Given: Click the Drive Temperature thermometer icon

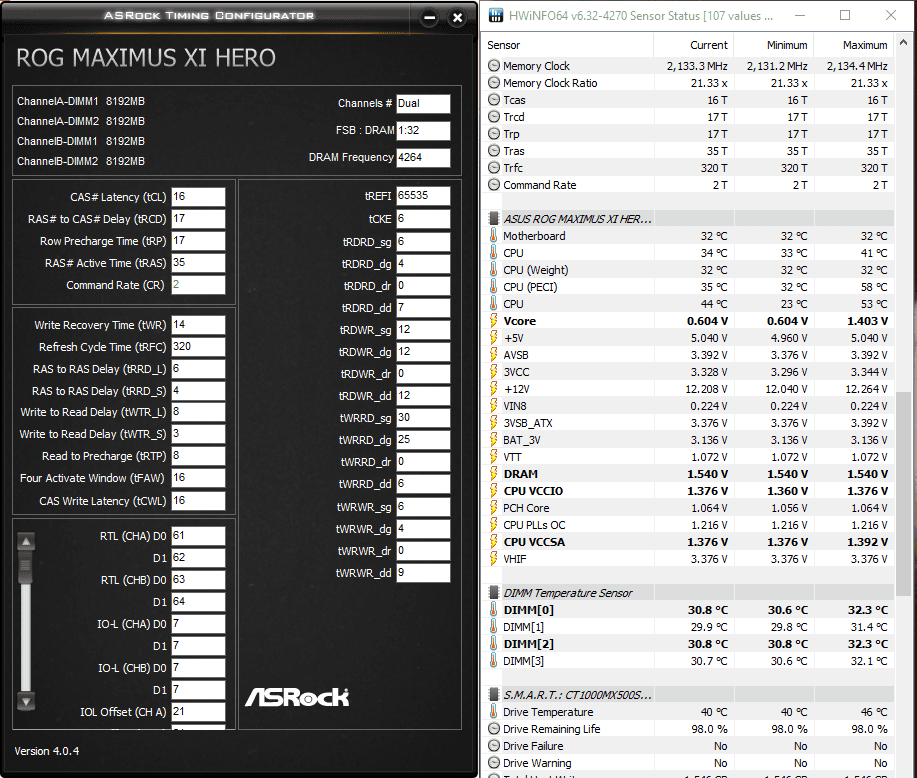Looking at the screenshot, I should pyautogui.click(x=494, y=712).
